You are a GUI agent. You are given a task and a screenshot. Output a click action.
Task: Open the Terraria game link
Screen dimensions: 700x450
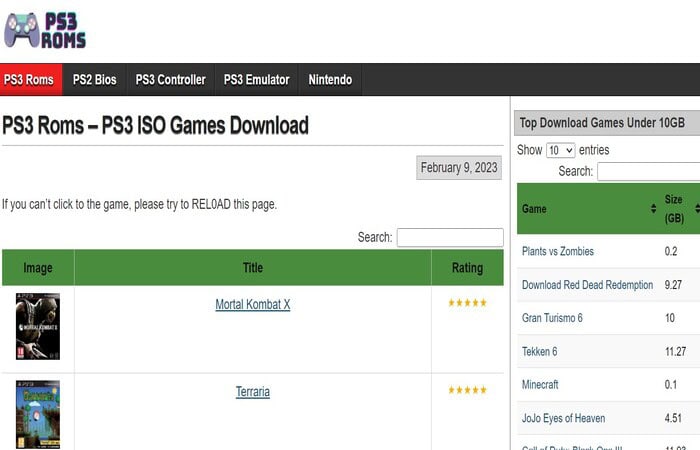[x=253, y=392]
